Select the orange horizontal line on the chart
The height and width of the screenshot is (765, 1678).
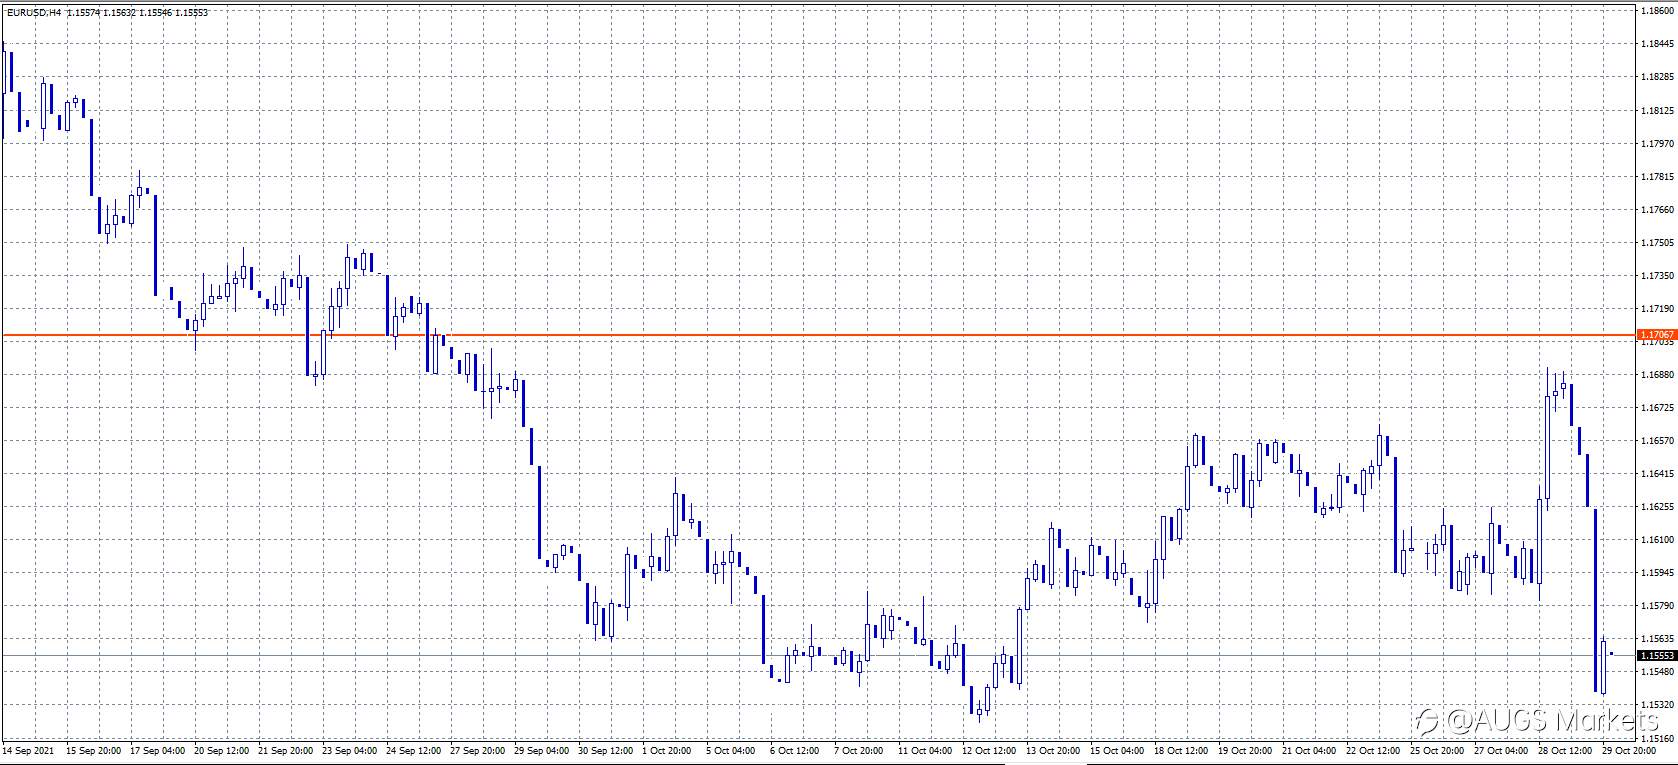point(818,334)
